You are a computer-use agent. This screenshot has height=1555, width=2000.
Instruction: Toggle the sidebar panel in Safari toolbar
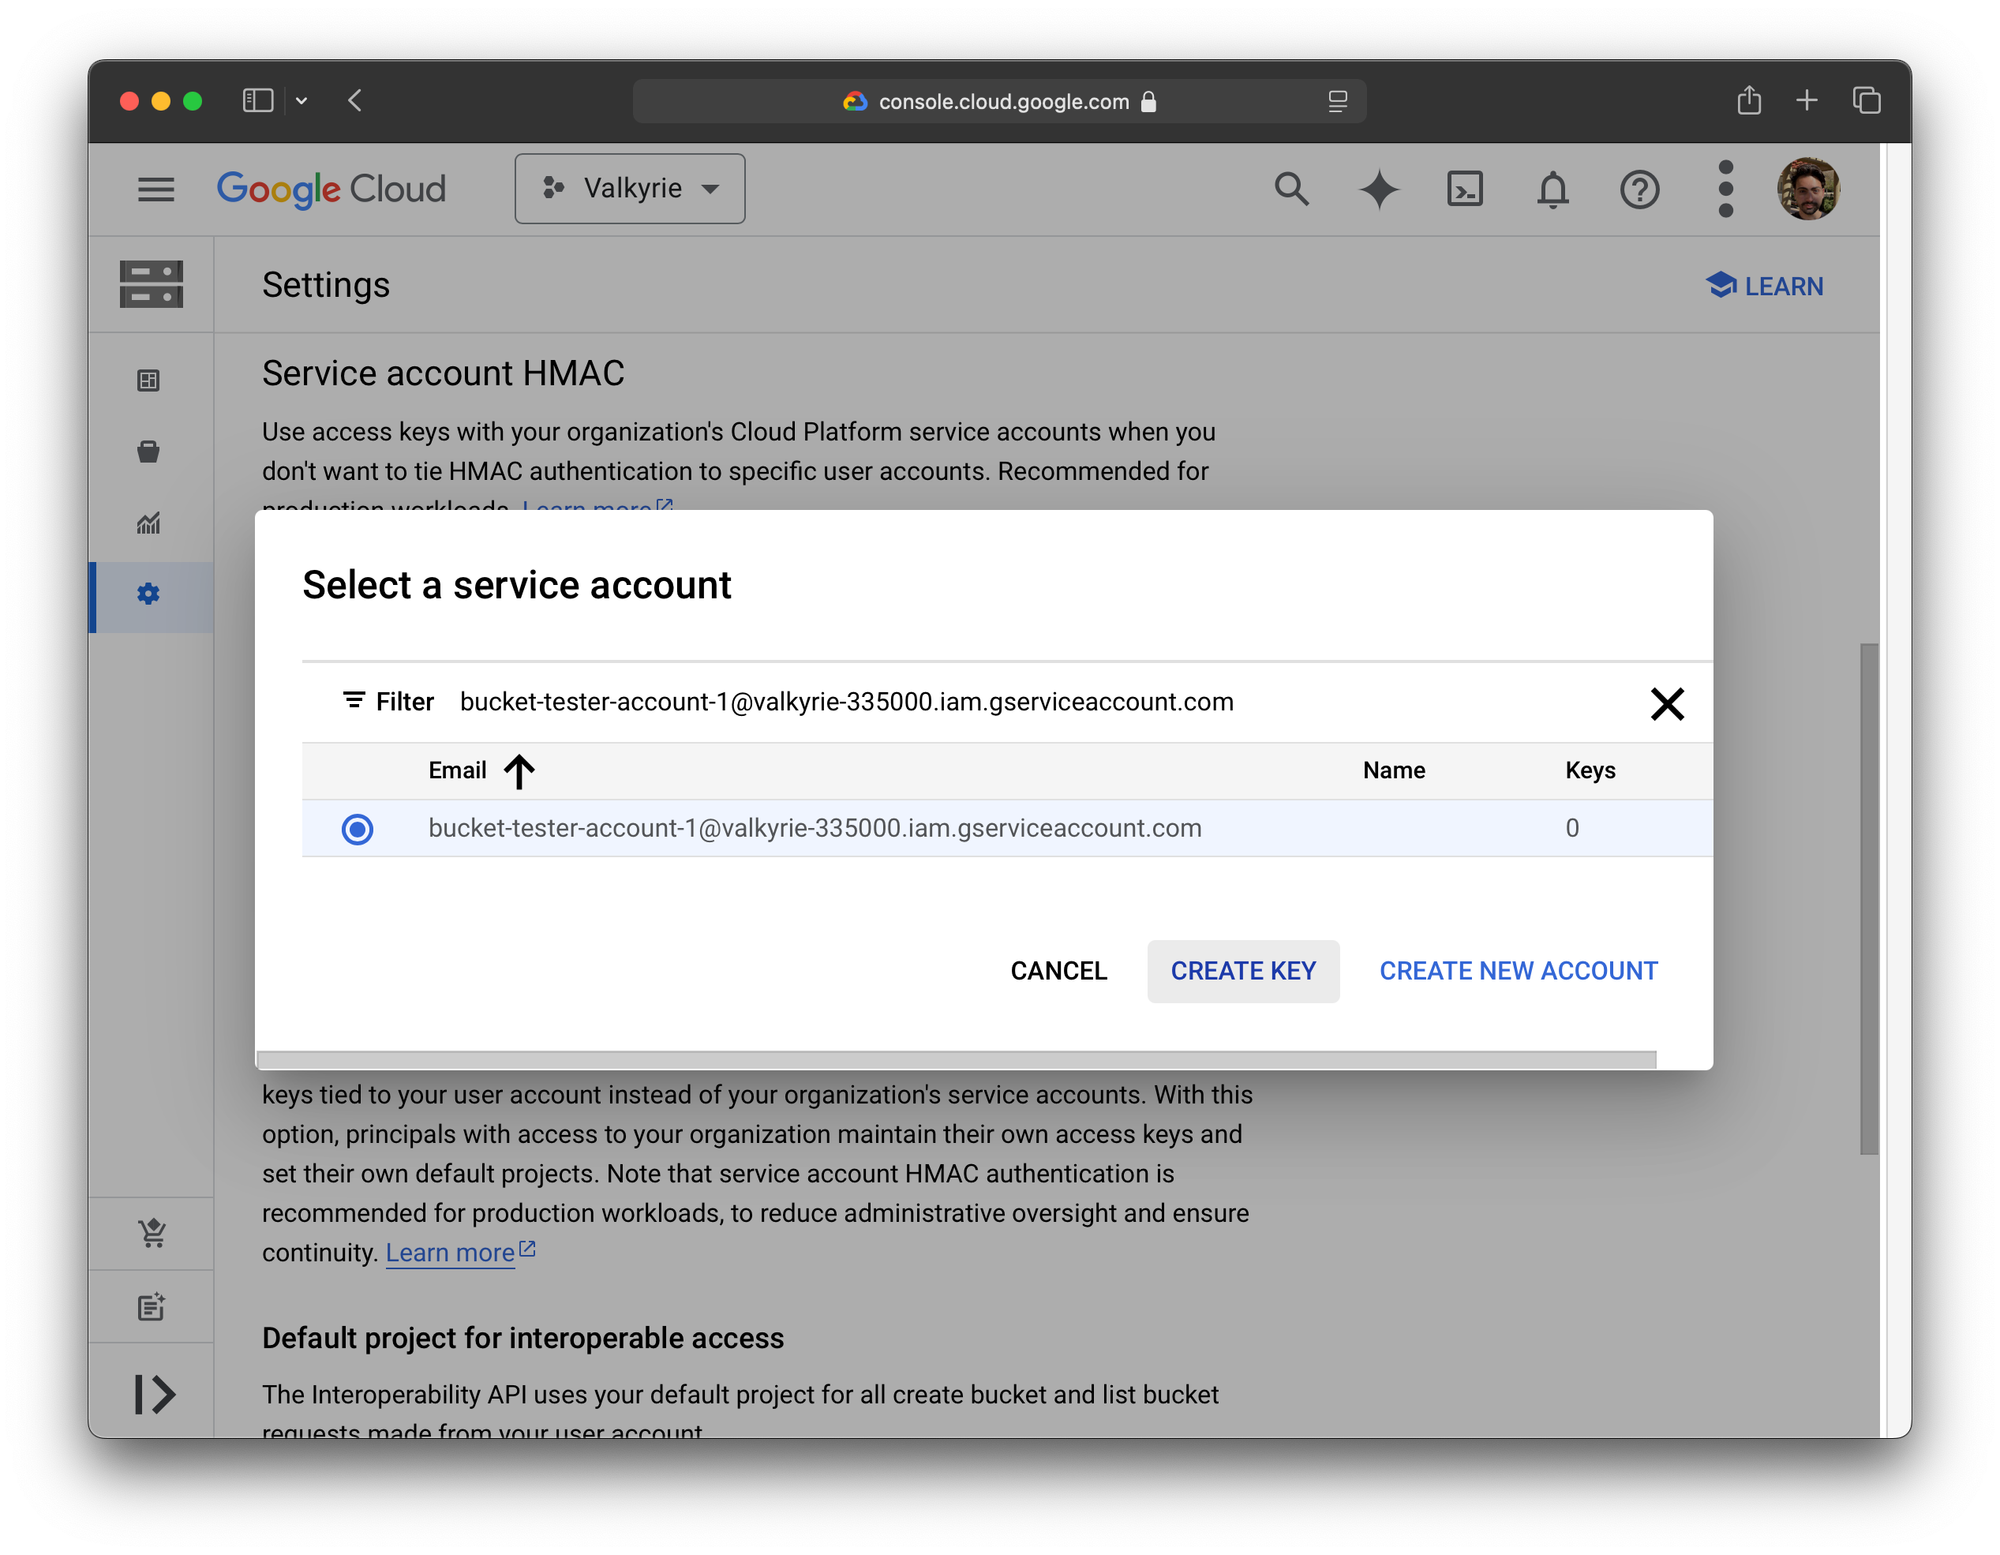257,101
